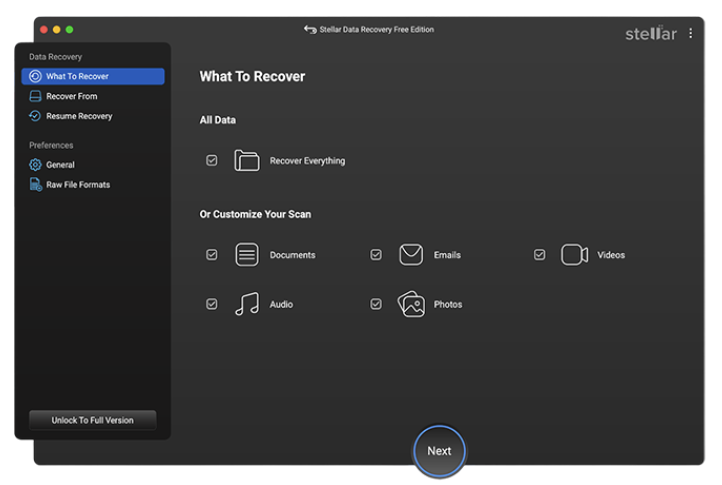This screenshot has height=485, width=722.
Task: Click the Documents file type icon
Action: point(246,255)
